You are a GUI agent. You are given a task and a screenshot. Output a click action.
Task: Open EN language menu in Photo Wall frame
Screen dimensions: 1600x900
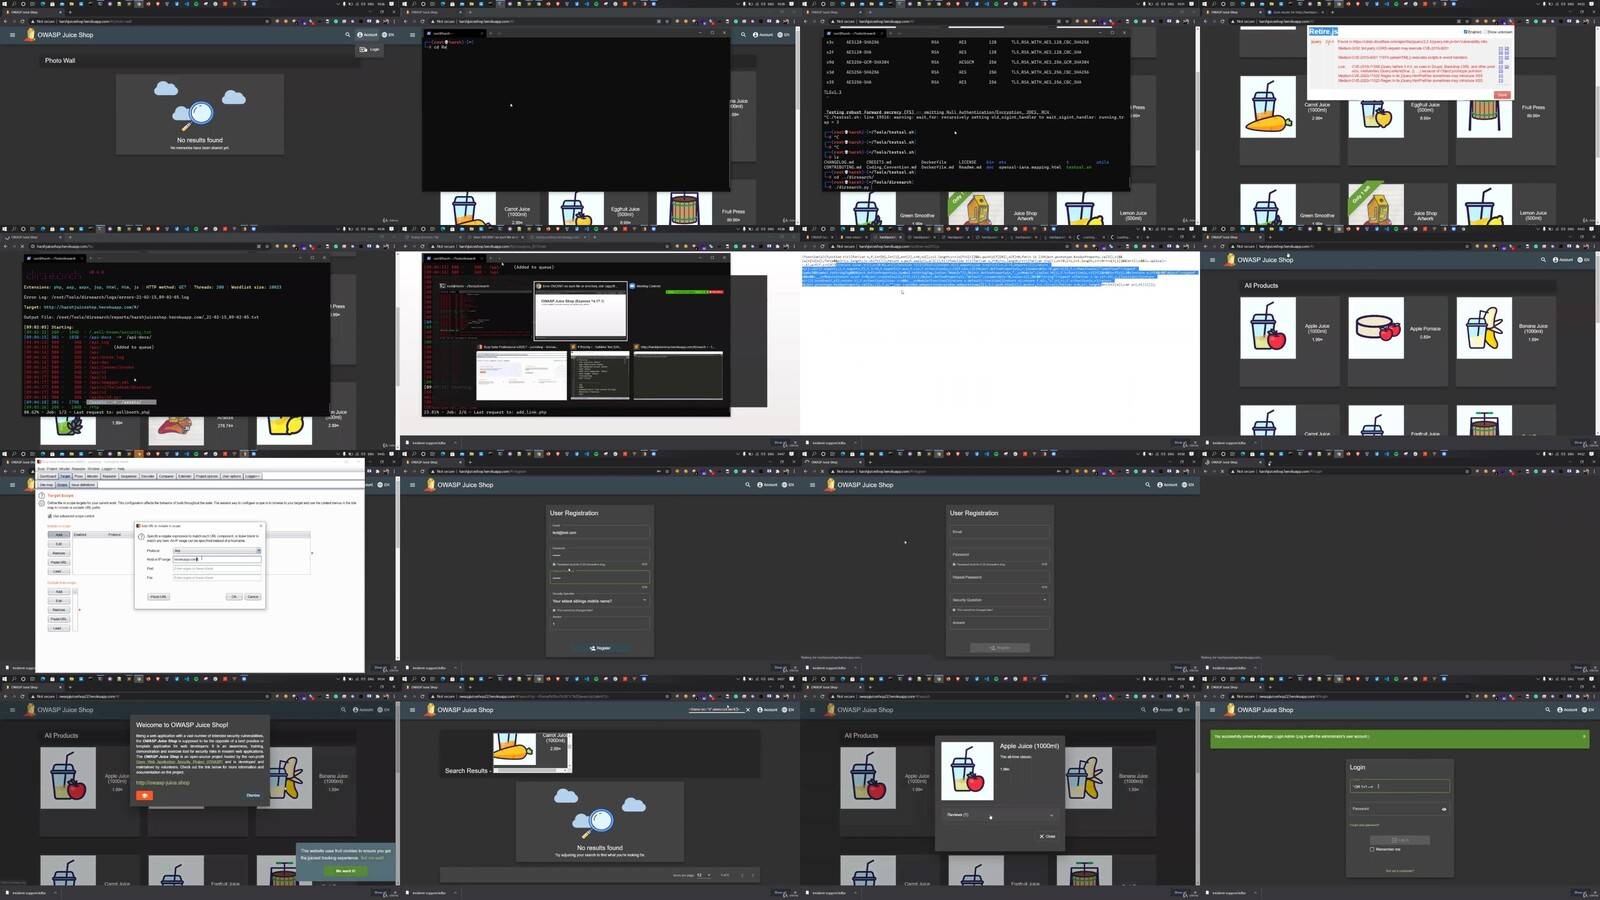[x=388, y=35]
